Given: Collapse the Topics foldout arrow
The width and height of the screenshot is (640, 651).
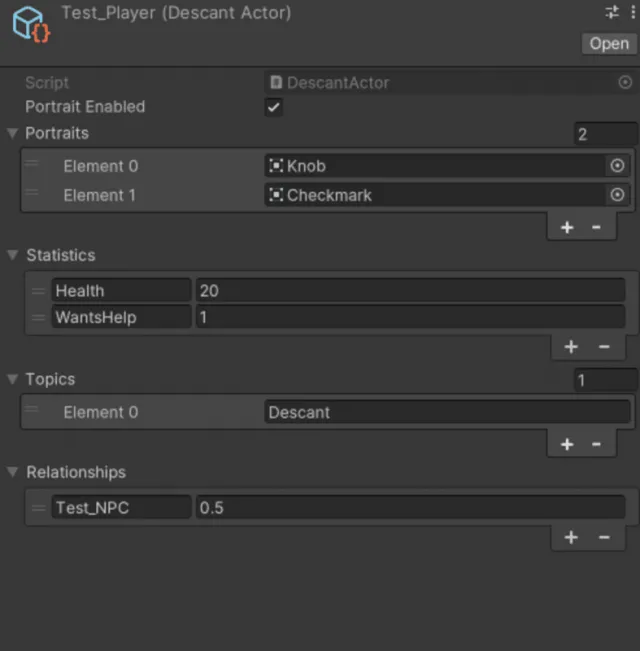Looking at the screenshot, I should [x=13, y=379].
